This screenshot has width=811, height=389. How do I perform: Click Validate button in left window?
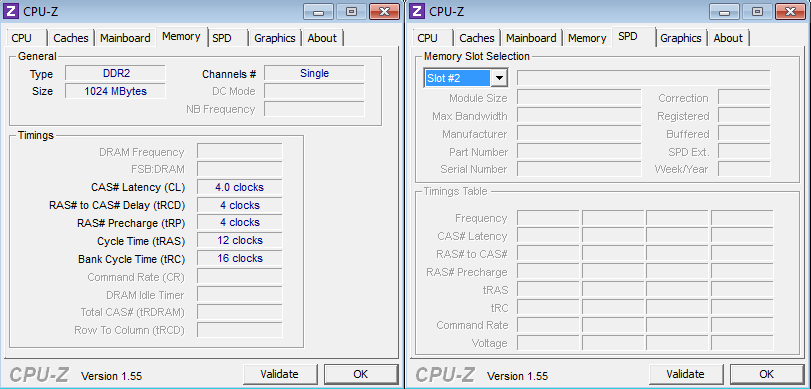[x=279, y=374]
